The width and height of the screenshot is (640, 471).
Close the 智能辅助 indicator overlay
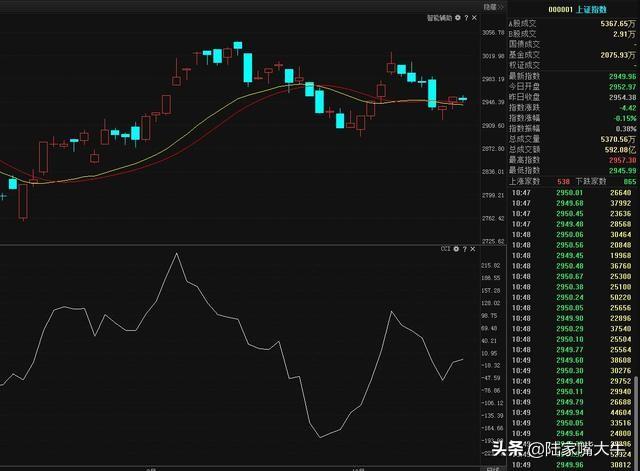[474, 17]
